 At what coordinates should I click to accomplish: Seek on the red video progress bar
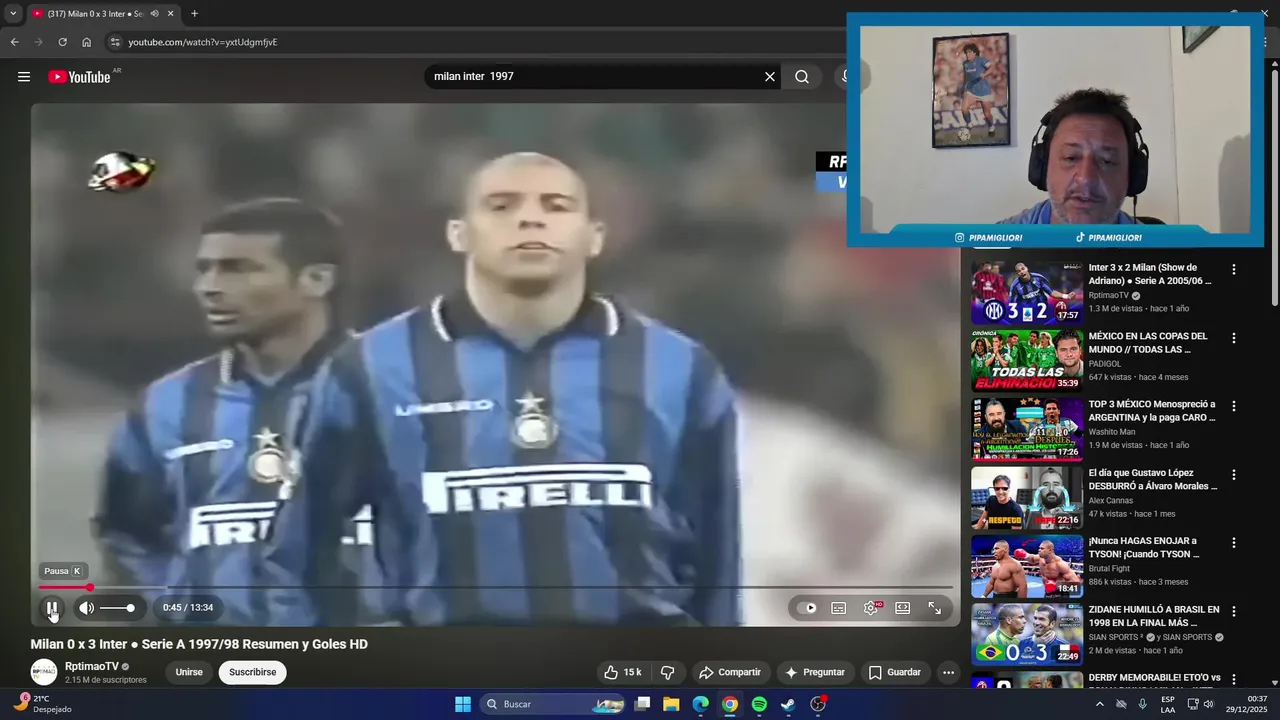495,587
